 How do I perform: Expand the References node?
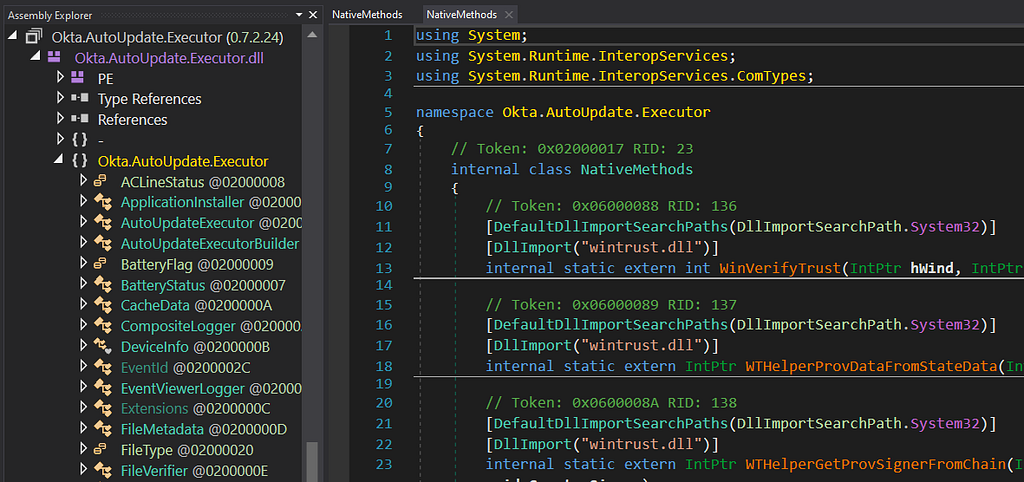pyautogui.click(x=60, y=120)
